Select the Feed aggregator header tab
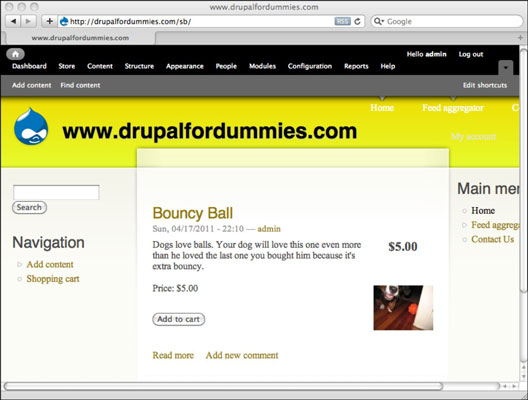 (x=453, y=108)
